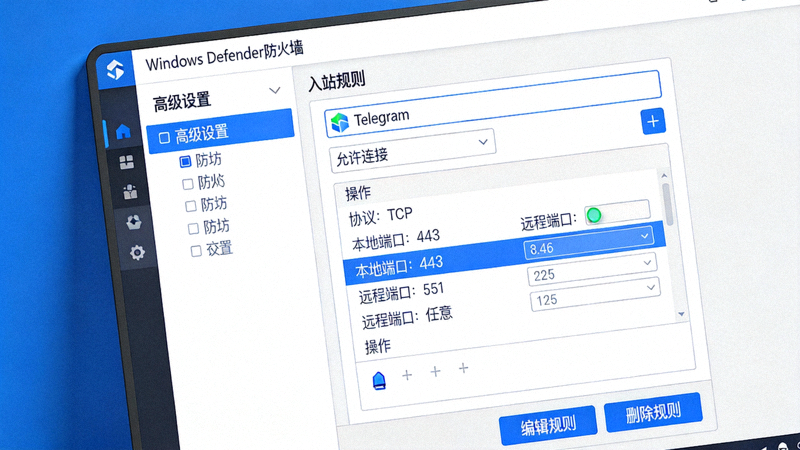Open the settings gear icon in sidebar

pyautogui.click(x=137, y=253)
